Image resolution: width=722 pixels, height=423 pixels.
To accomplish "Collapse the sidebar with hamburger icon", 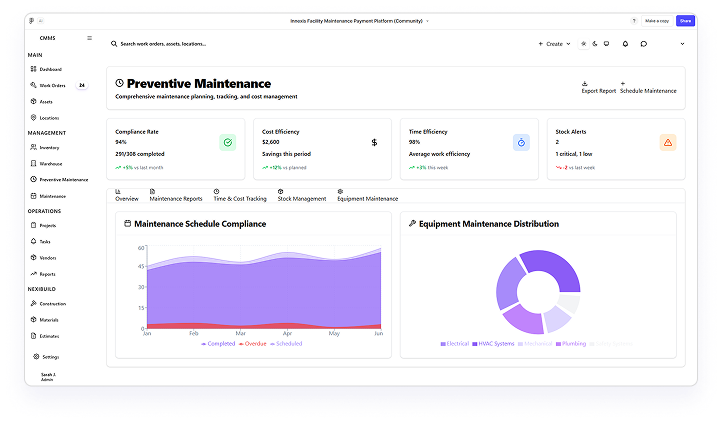I will click(x=89, y=38).
